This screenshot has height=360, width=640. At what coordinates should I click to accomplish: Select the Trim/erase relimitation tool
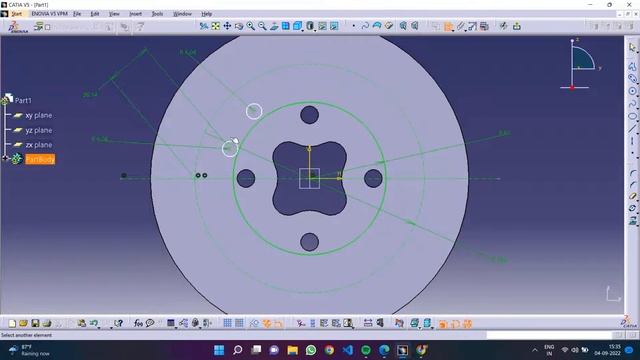click(632, 196)
